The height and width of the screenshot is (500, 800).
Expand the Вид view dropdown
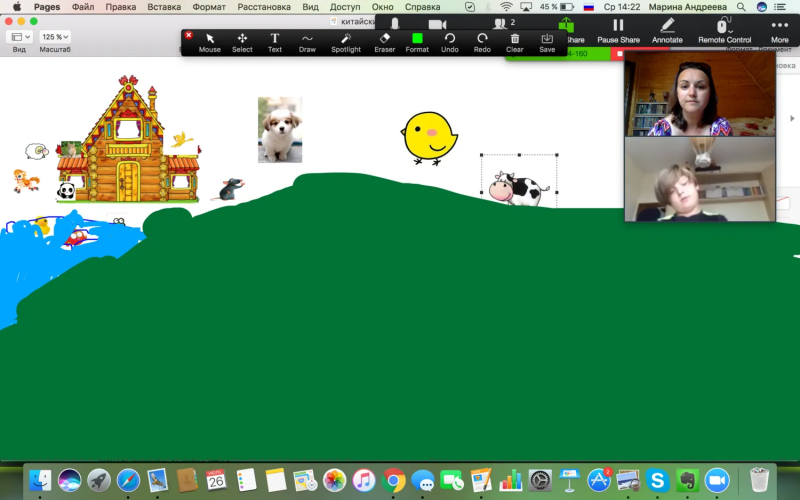pos(19,37)
